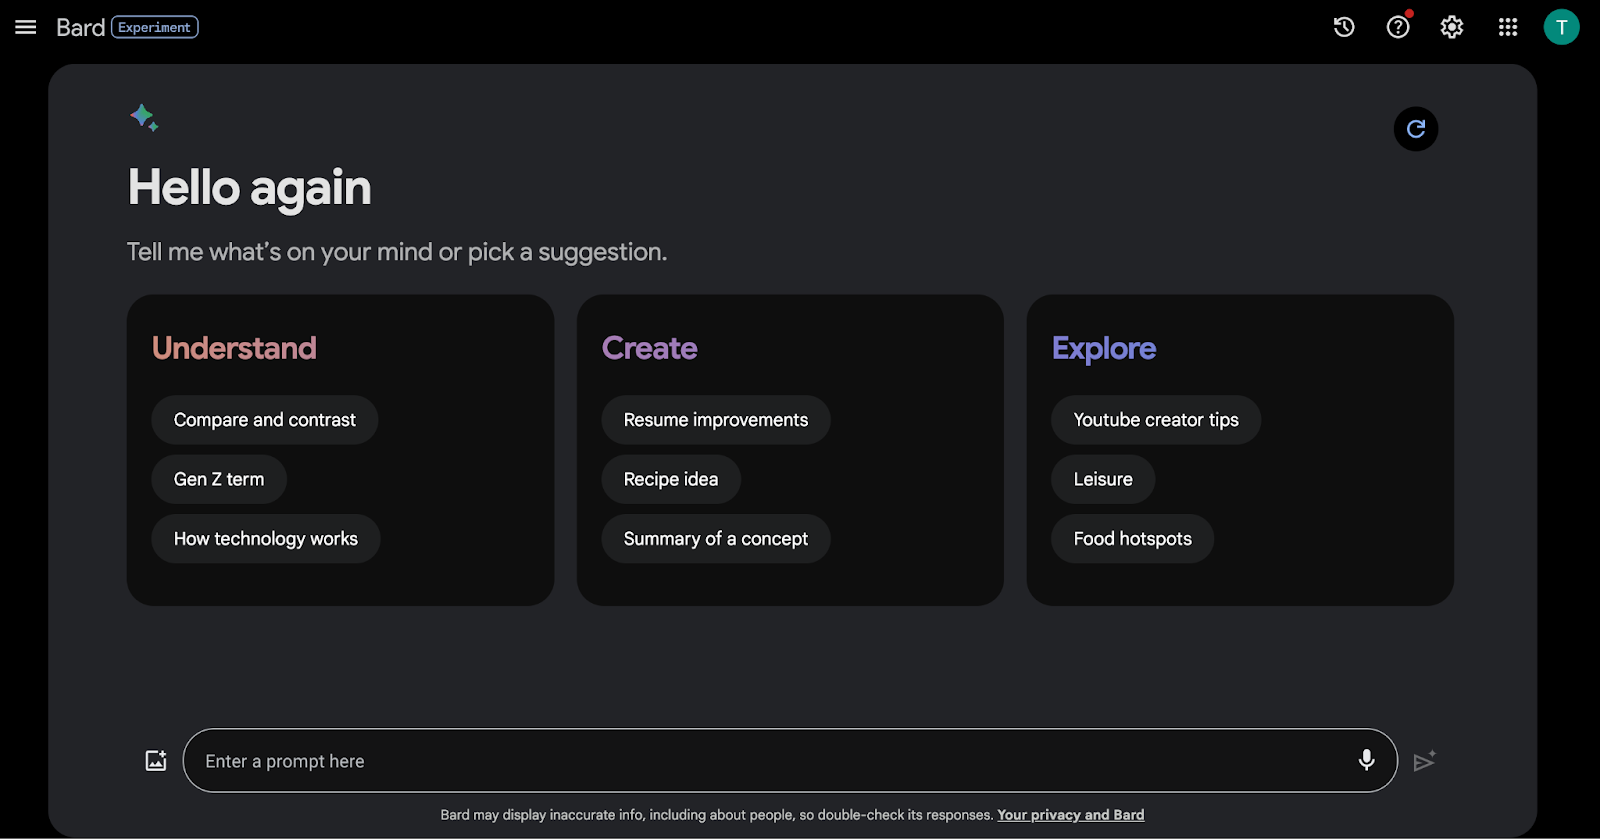Open the 'Your privacy and Bard' link

click(x=1070, y=815)
